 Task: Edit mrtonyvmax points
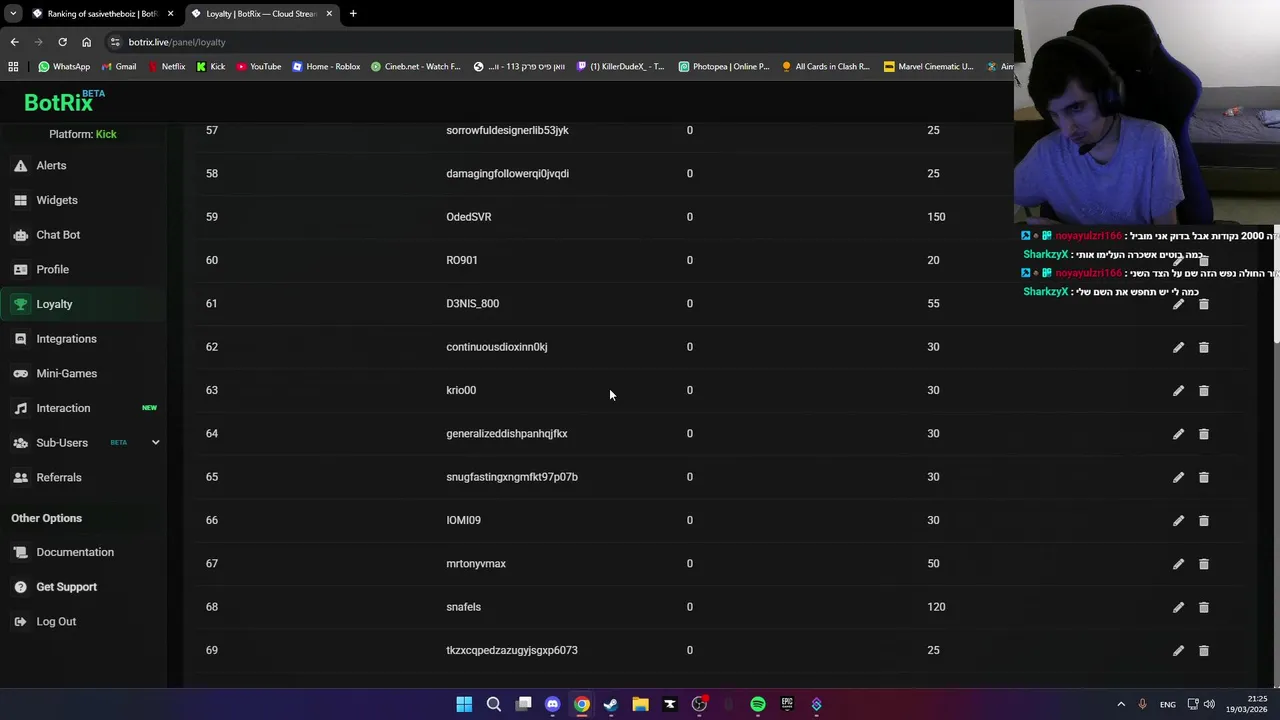click(x=1178, y=564)
